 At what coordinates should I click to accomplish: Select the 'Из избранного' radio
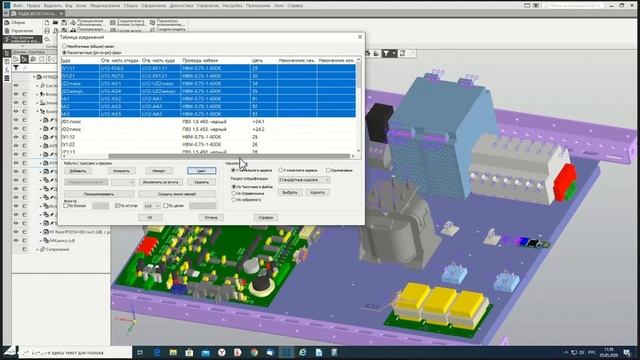click(233, 200)
